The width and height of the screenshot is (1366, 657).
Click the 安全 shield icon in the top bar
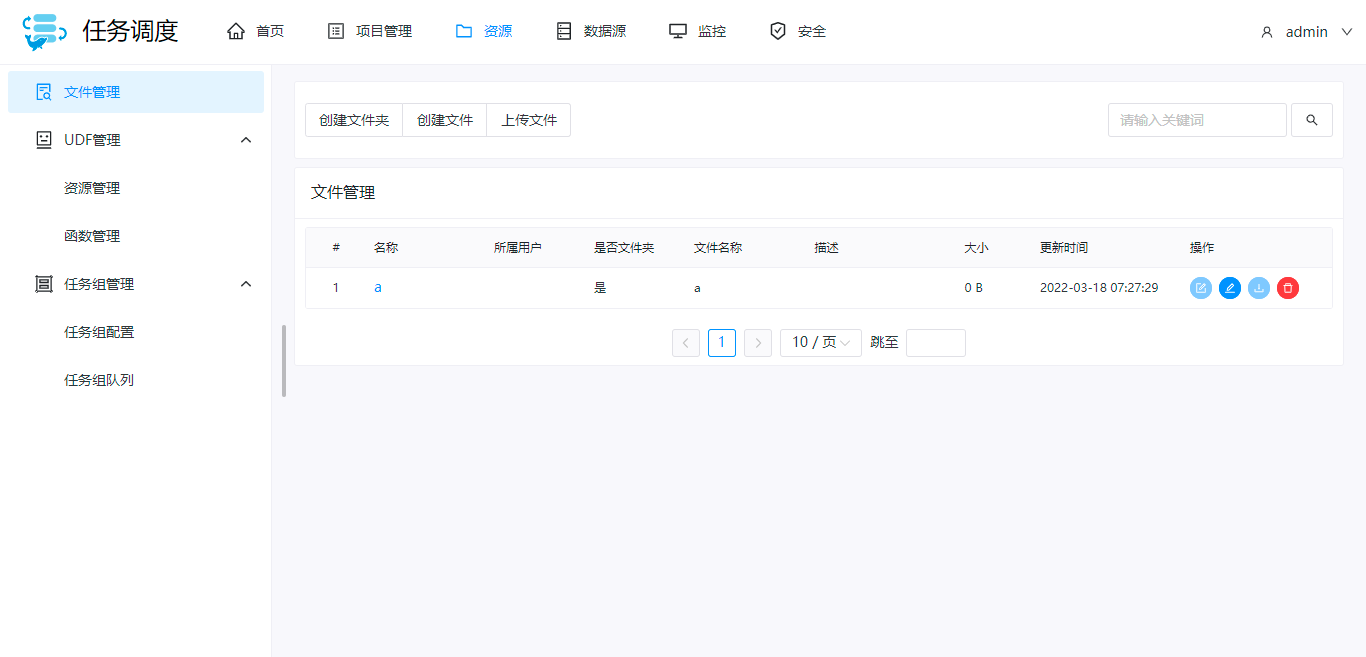coord(778,30)
